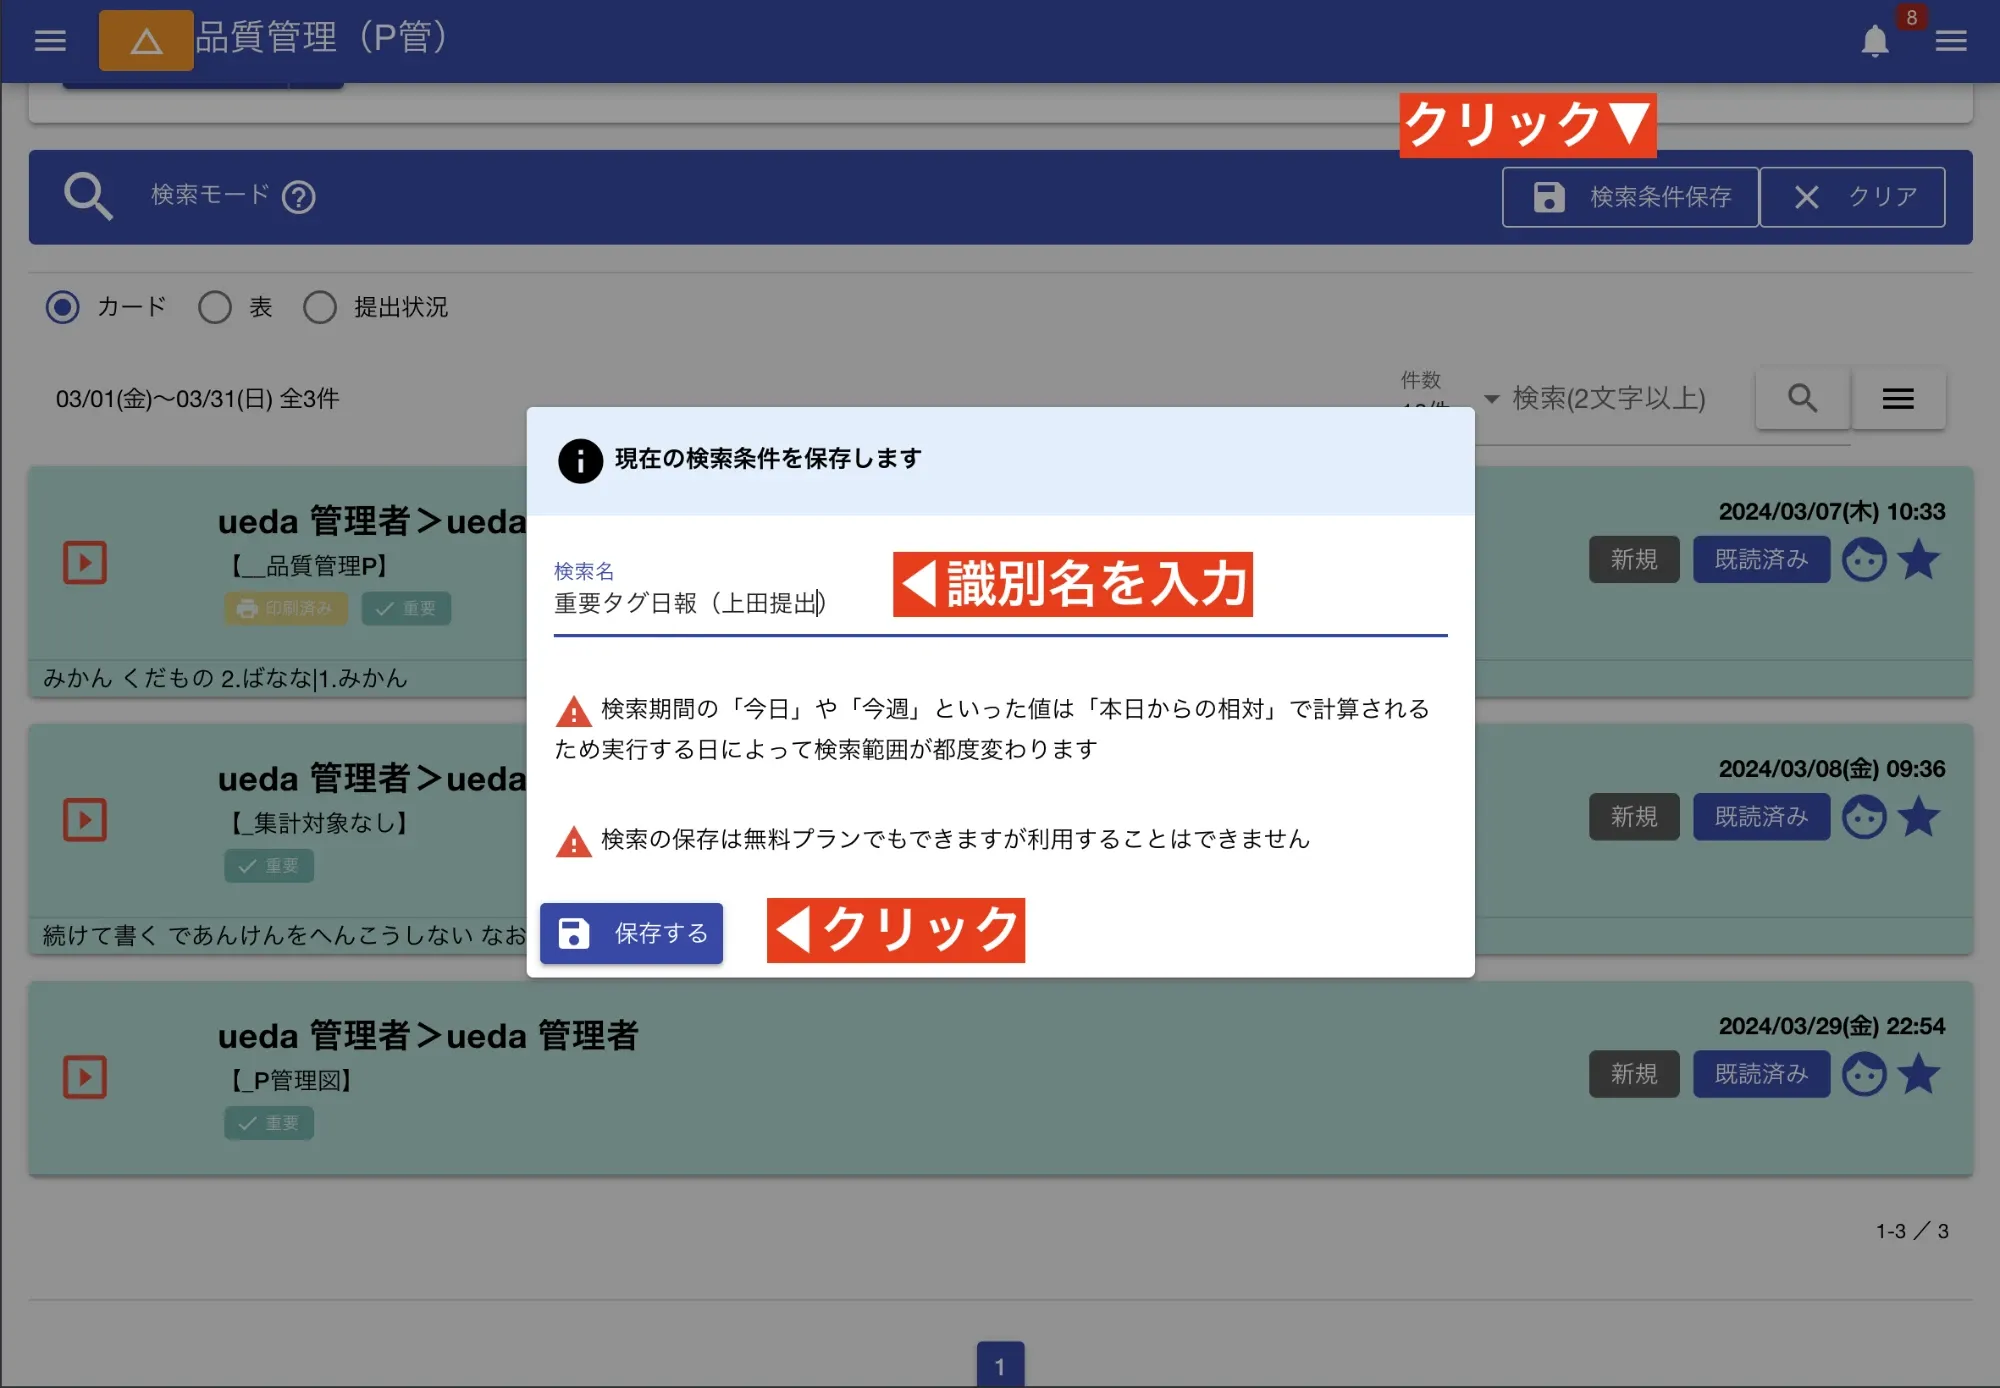Select the 表 view radio button
2000x1388 pixels.
pyautogui.click(x=214, y=307)
